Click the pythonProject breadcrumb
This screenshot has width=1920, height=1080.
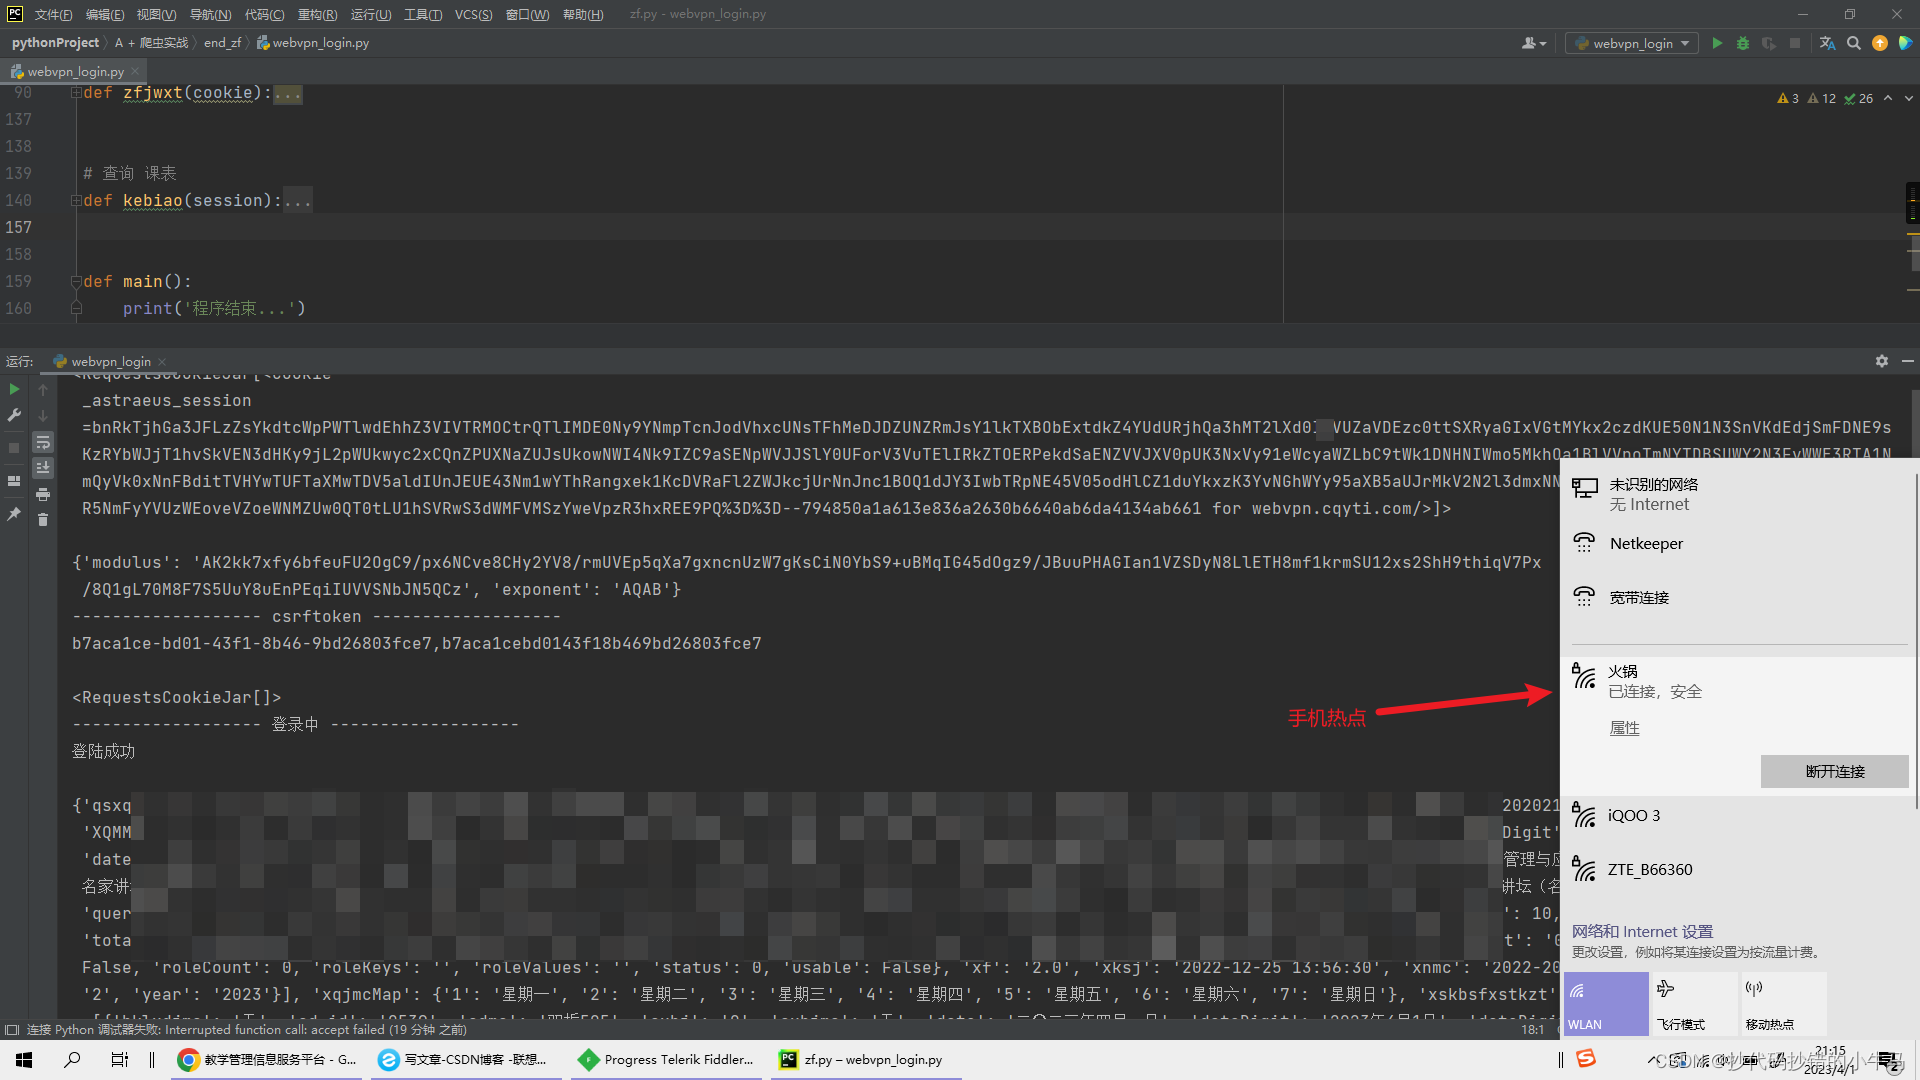pyautogui.click(x=55, y=43)
